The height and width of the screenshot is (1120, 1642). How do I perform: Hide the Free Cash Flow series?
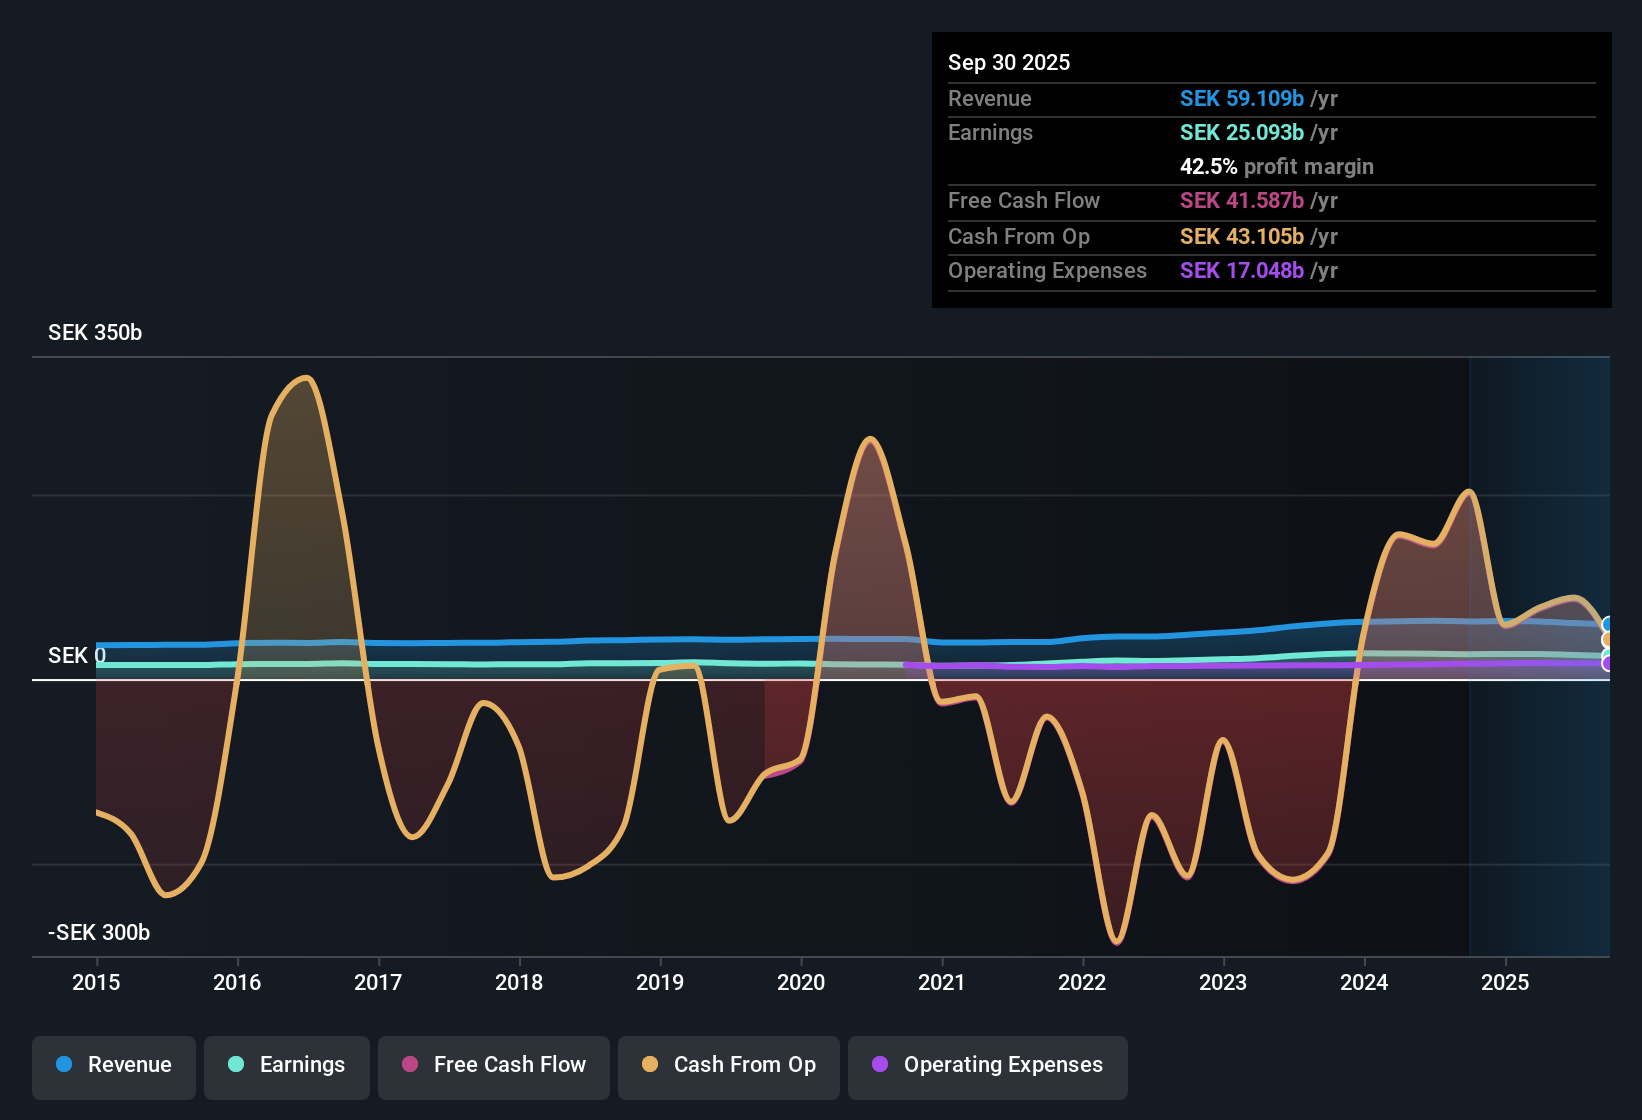pyautogui.click(x=493, y=1065)
